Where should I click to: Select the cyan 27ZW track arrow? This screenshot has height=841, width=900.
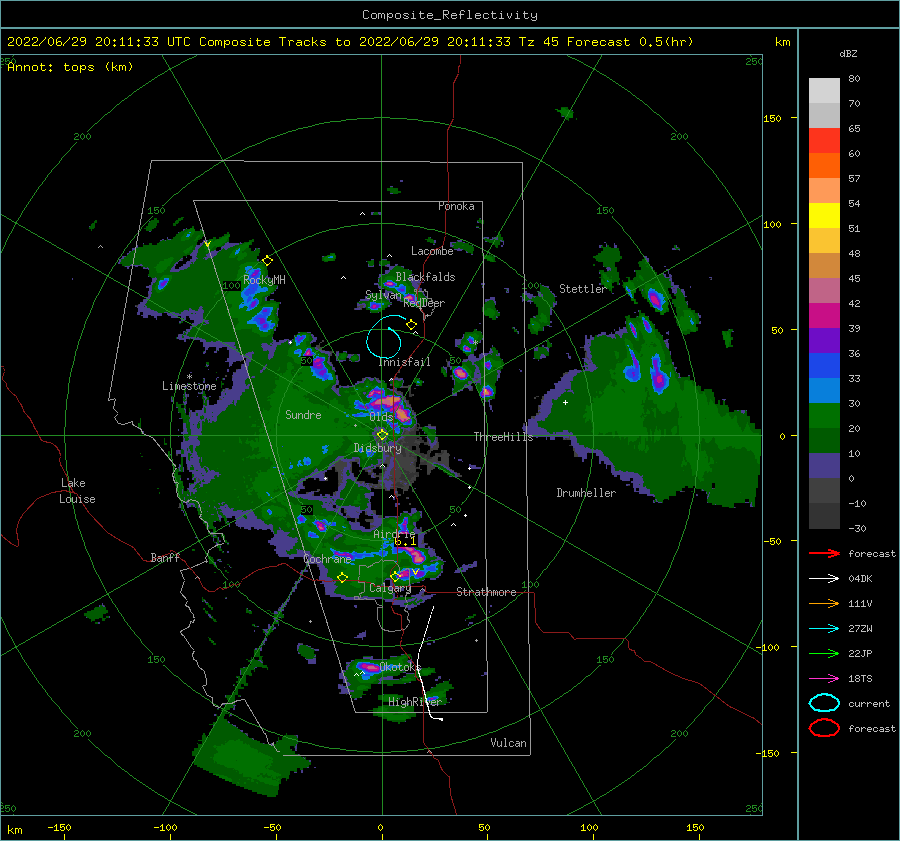(824, 629)
